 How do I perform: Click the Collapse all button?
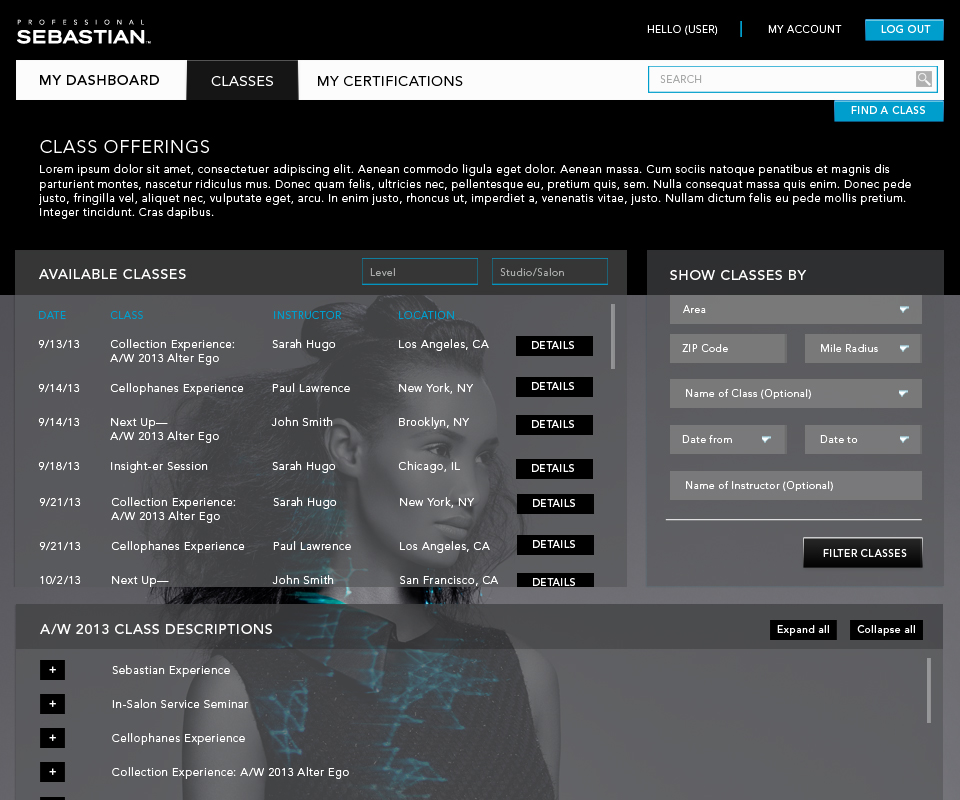pyautogui.click(x=886, y=630)
